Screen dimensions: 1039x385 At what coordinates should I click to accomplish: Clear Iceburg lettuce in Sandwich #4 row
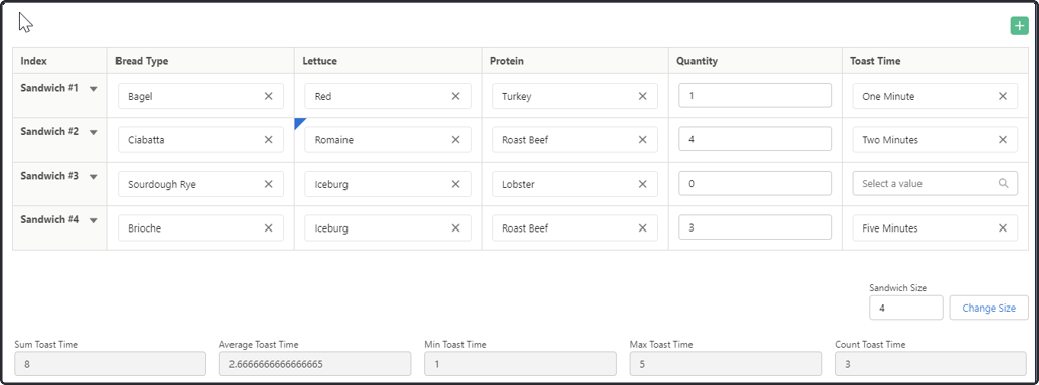click(456, 228)
